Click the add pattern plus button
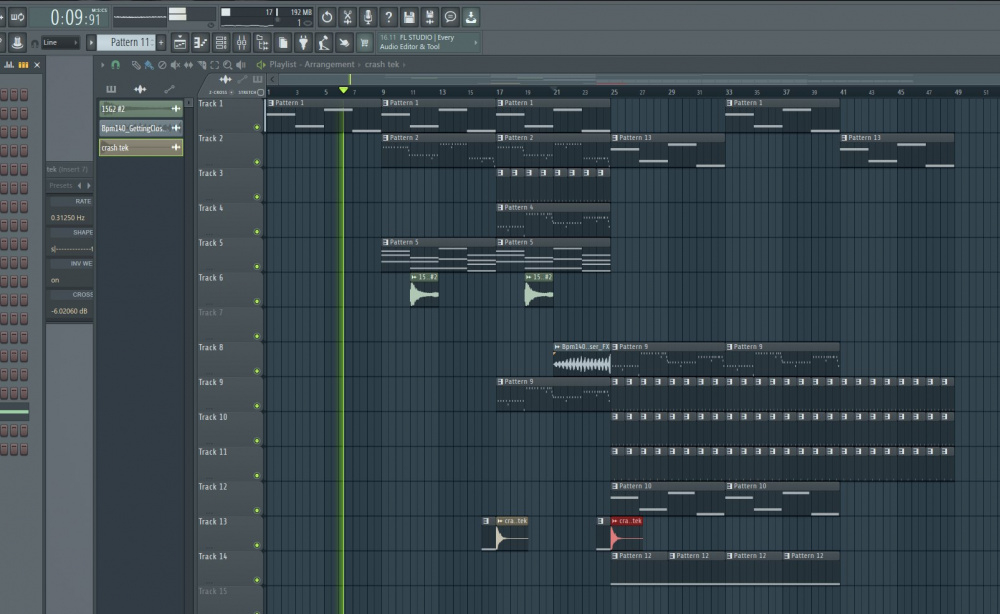This screenshot has height=614, width=1000. [162, 43]
